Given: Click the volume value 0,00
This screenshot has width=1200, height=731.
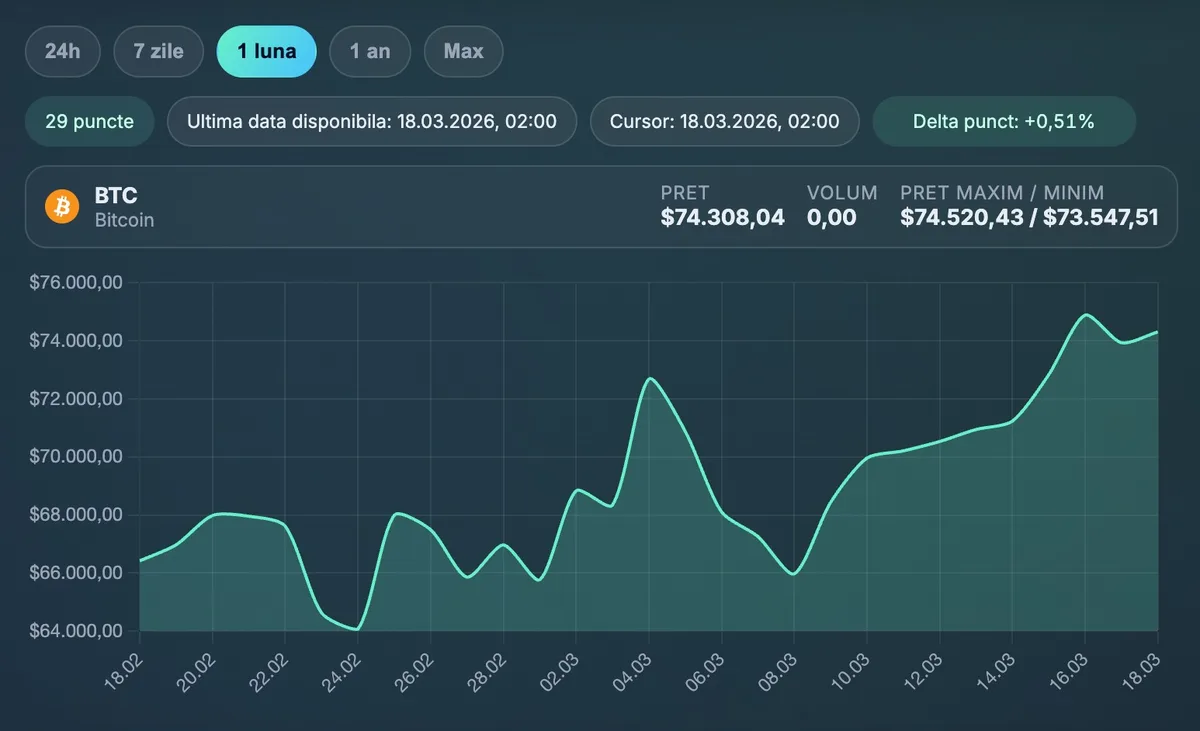Looking at the screenshot, I should pos(832,217).
